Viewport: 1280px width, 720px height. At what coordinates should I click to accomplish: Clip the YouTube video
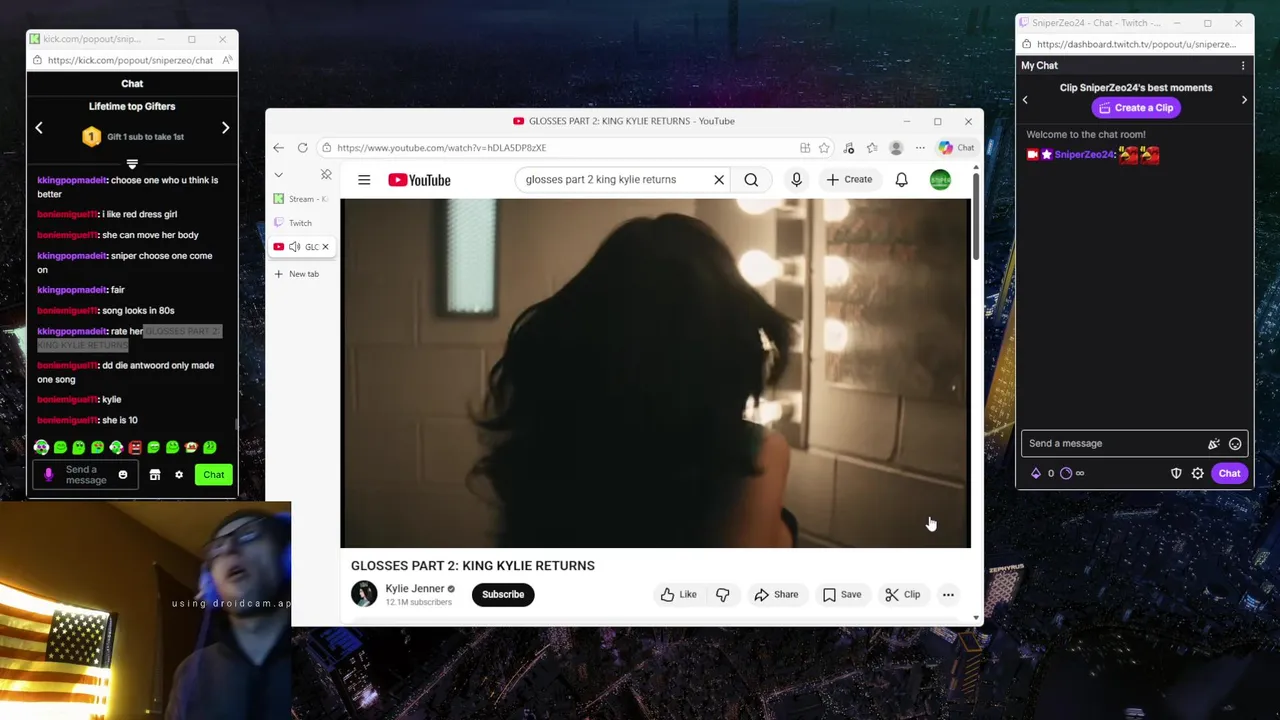pos(903,594)
